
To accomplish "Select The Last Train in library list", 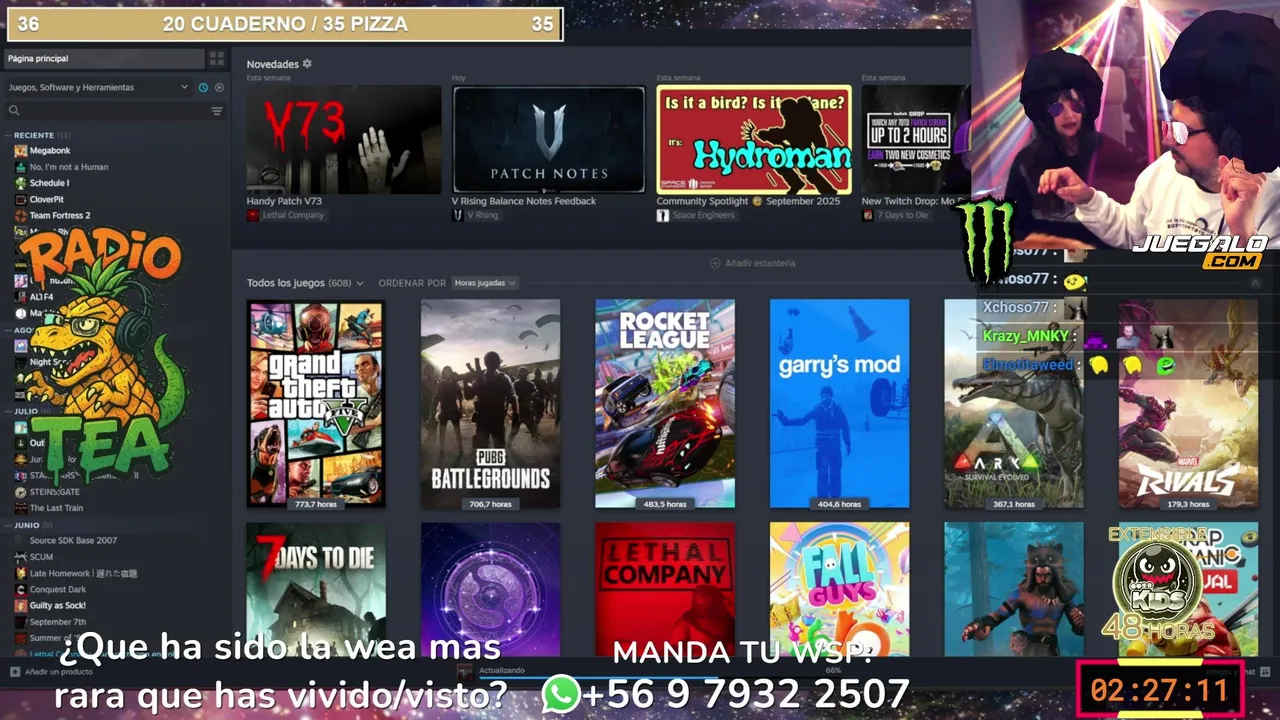I will click(56, 508).
